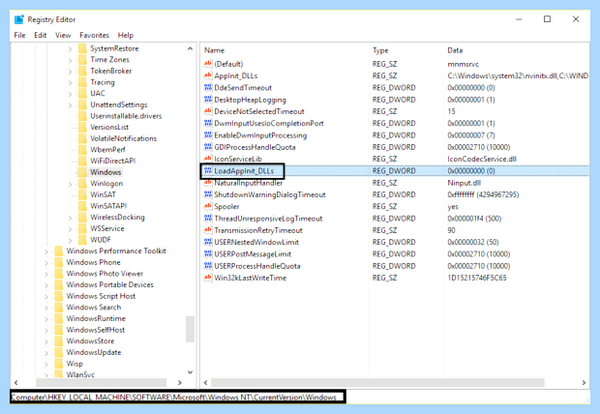Click the SystemRestore folder icon
The height and width of the screenshot is (414, 600).
(82, 48)
